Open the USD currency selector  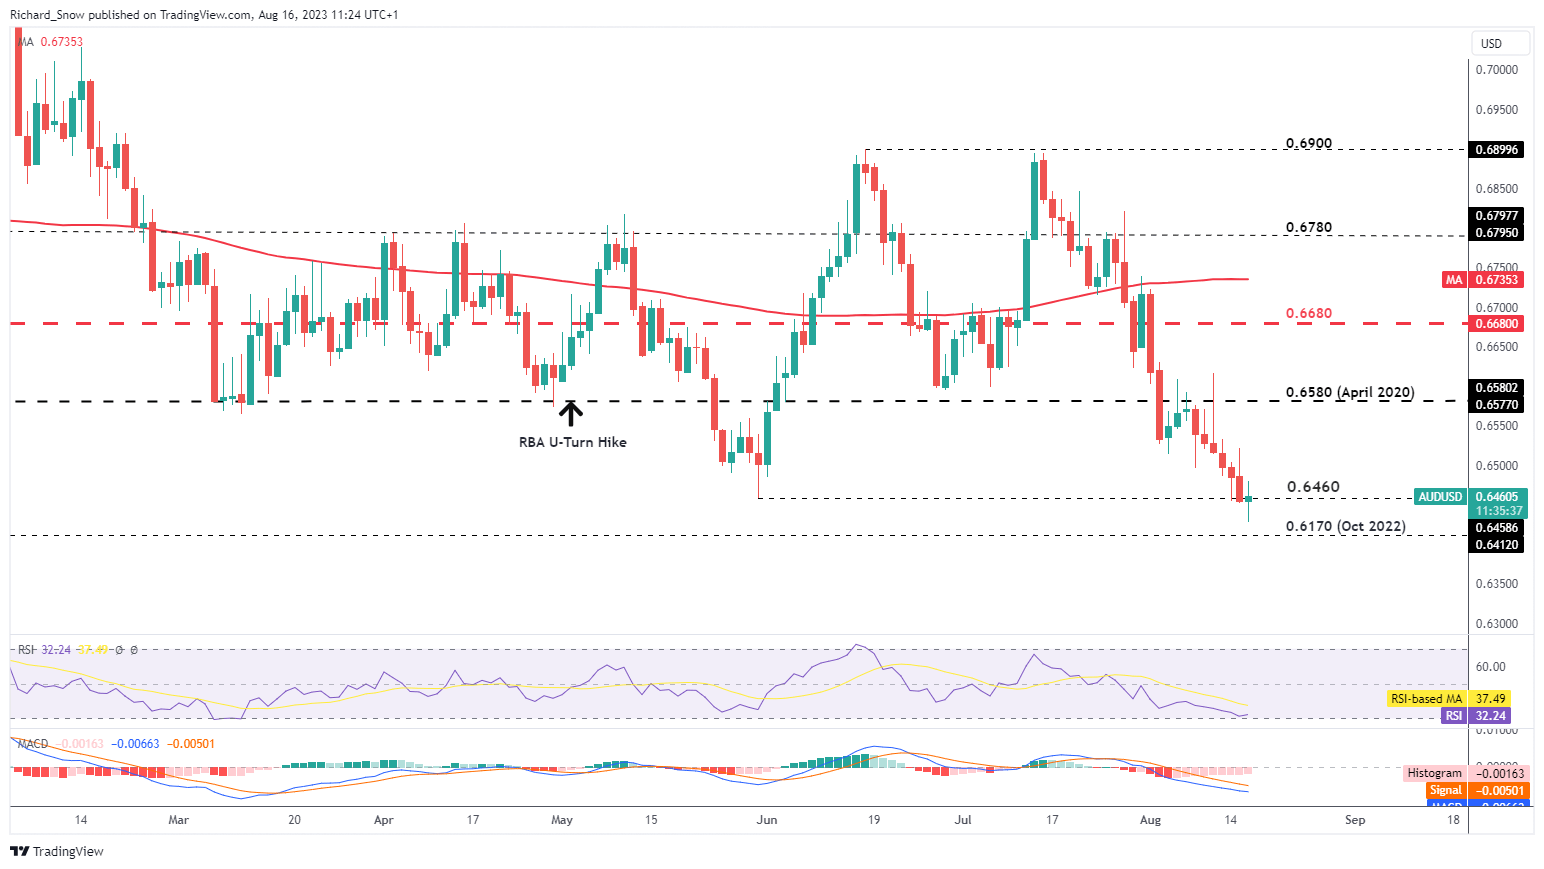click(1500, 43)
